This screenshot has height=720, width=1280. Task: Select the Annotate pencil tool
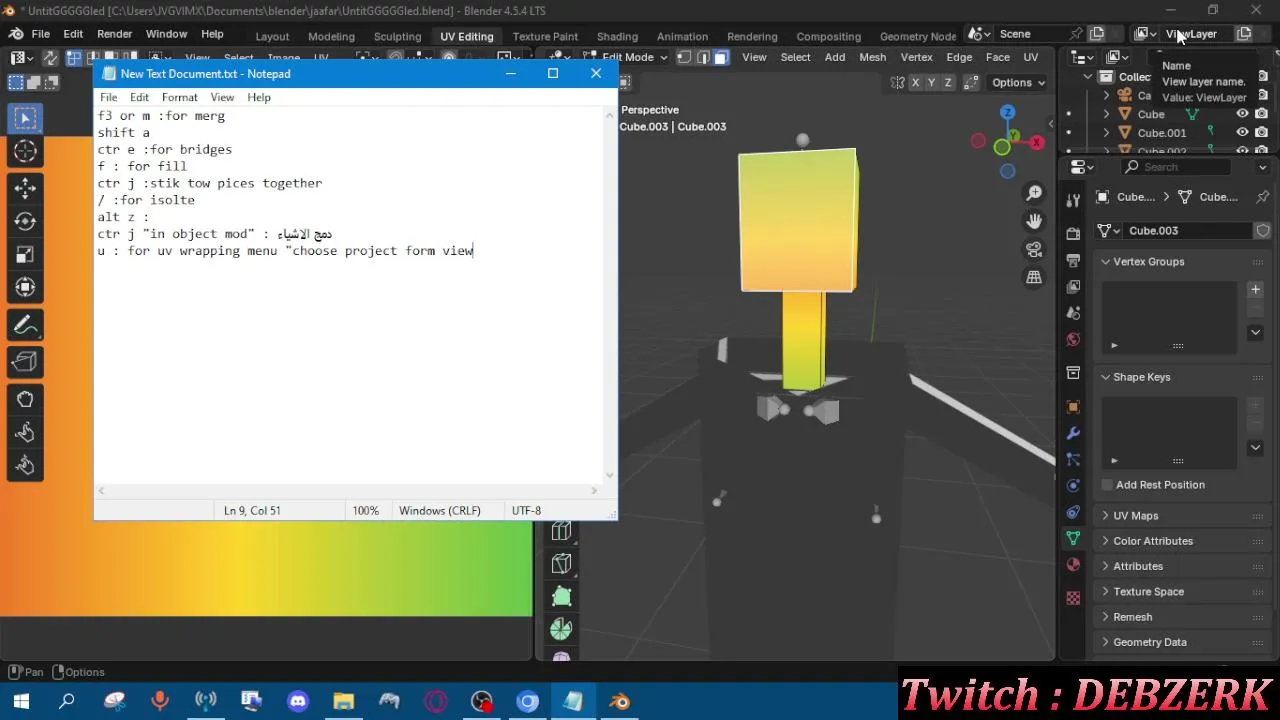pos(25,325)
